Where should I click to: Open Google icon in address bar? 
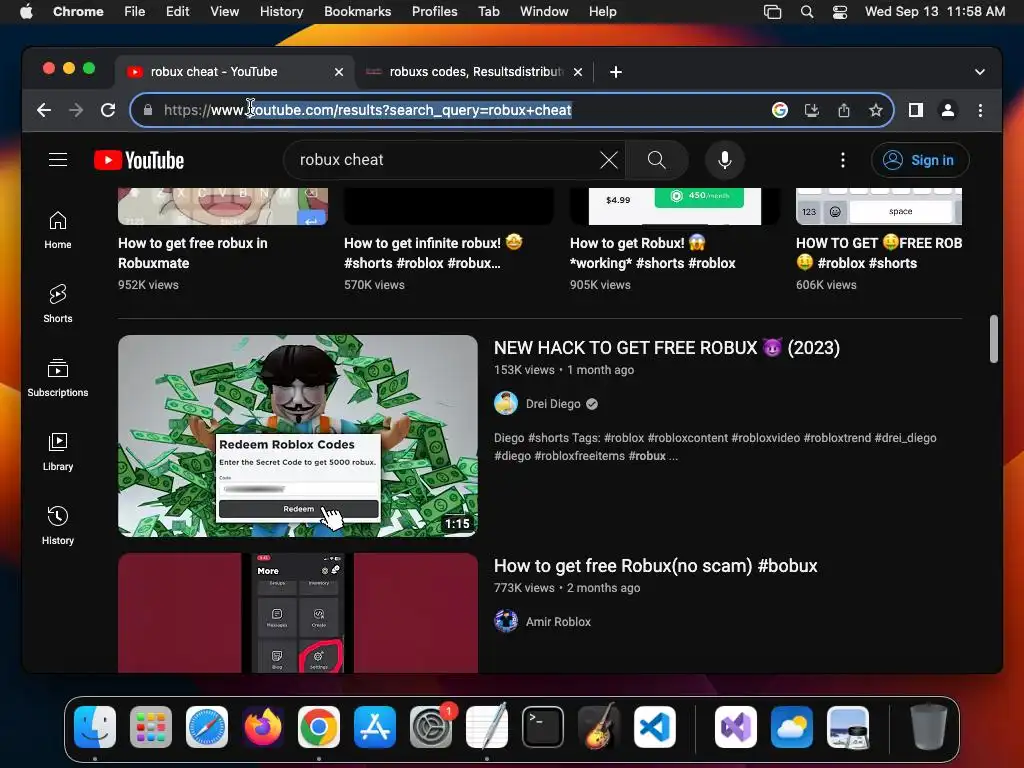(x=779, y=110)
